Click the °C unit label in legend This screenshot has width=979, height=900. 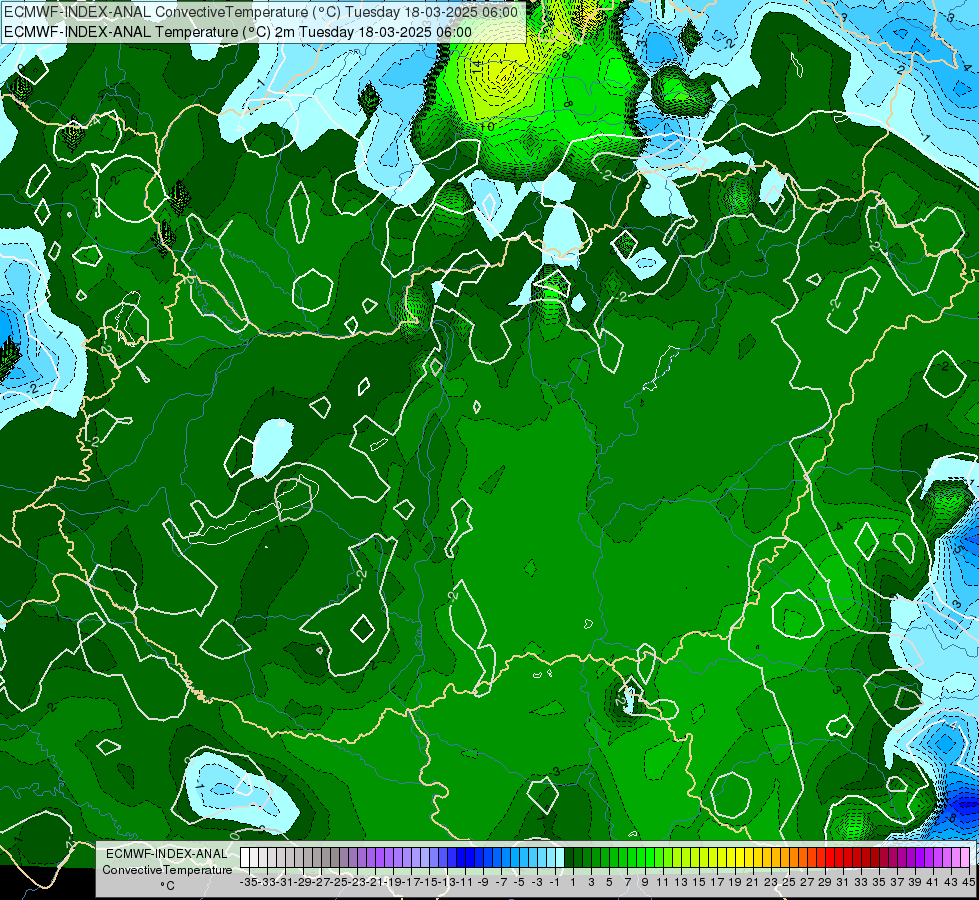167,886
